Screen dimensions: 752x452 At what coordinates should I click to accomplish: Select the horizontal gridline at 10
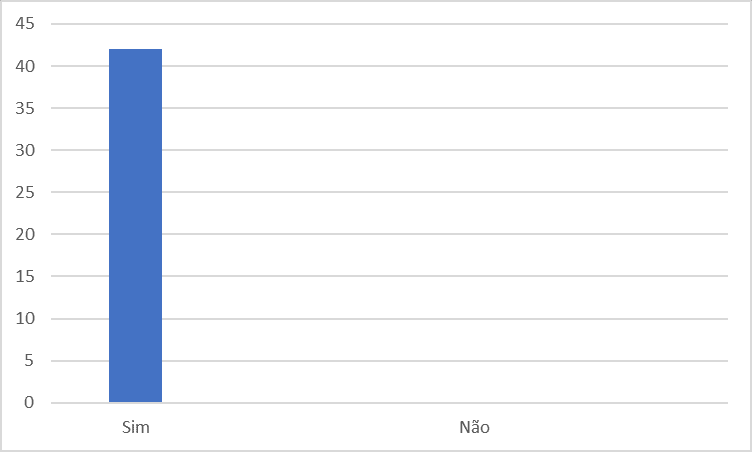[x=400, y=319]
